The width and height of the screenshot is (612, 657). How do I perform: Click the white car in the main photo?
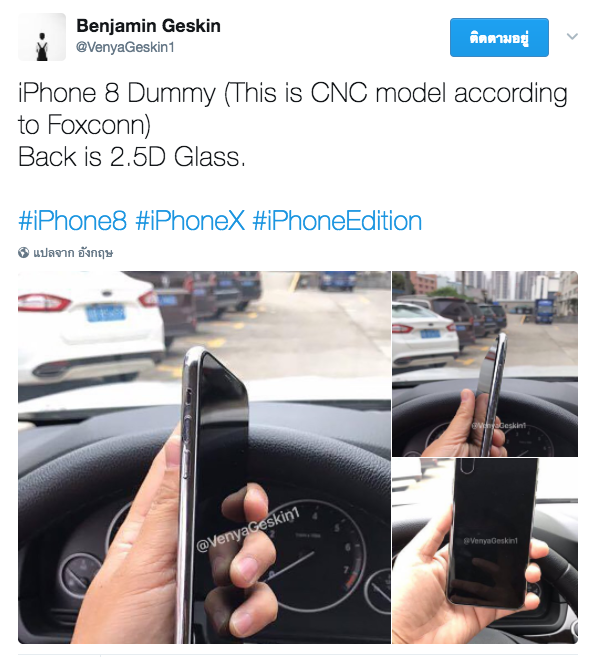point(91,327)
